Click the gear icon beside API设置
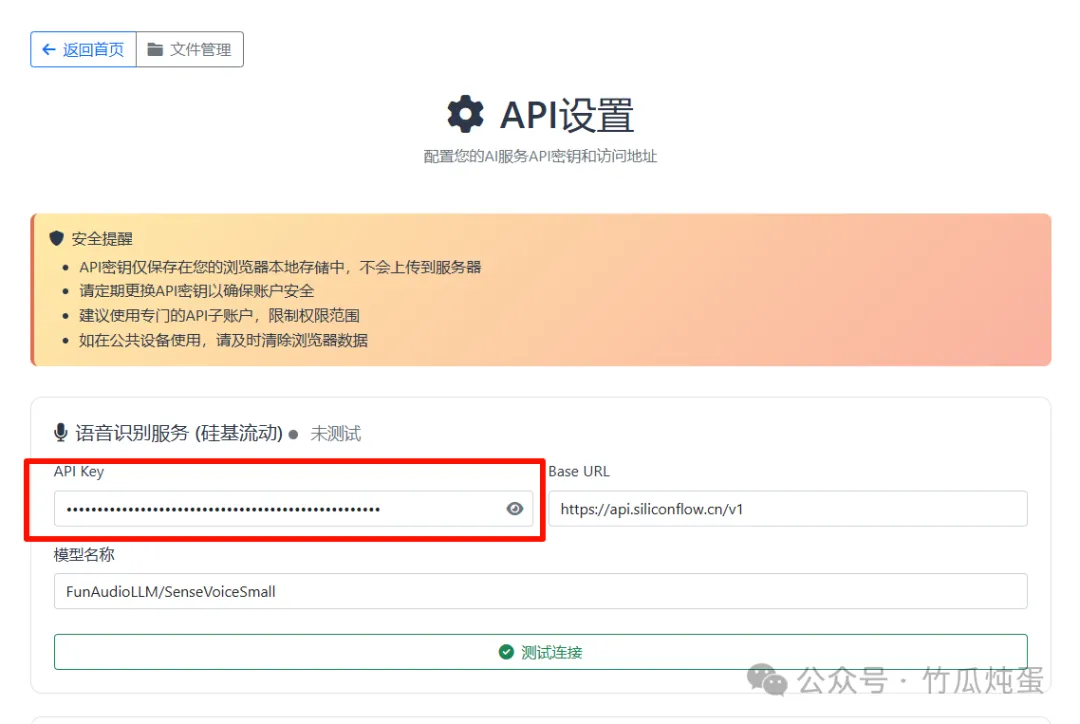This screenshot has width=1080, height=724. click(x=466, y=114)
